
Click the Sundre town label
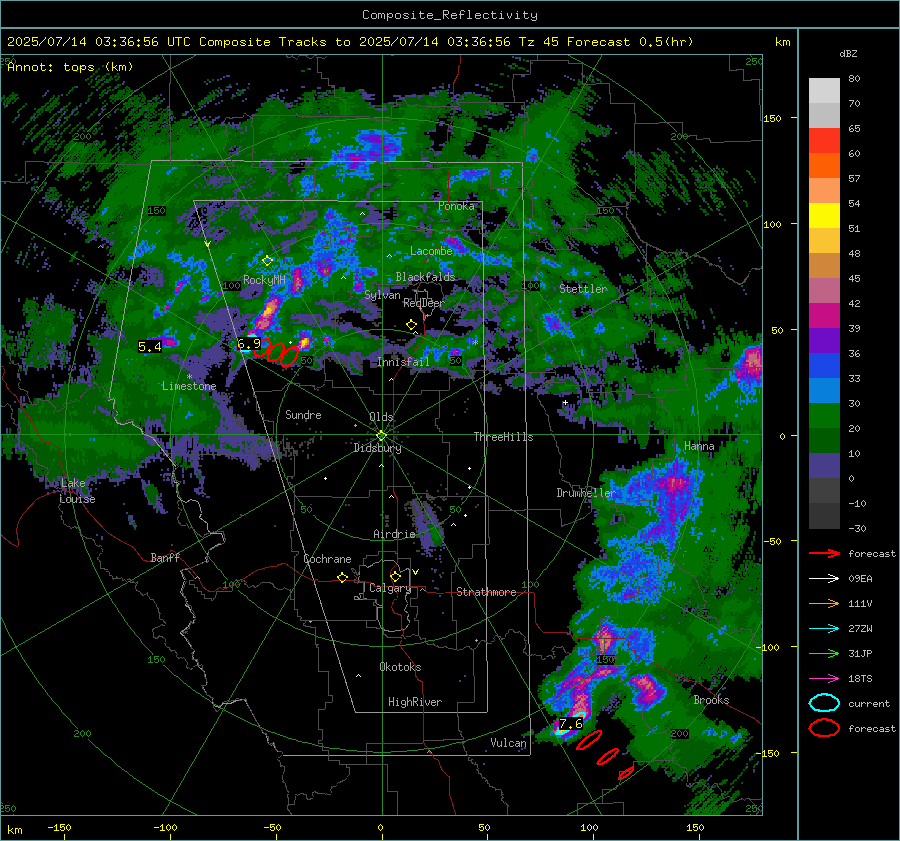pos(303,414)
